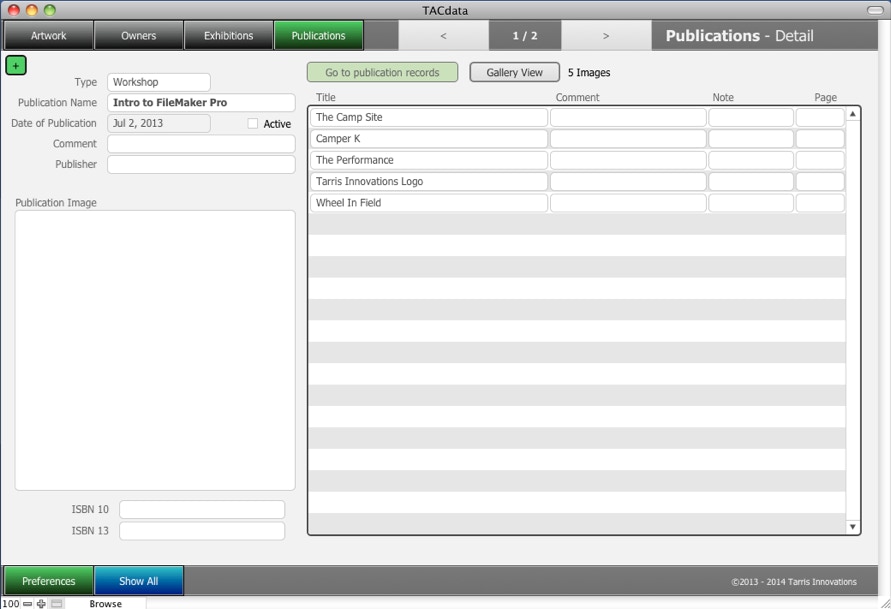Open the Date of Publication field

click(159, 124)
